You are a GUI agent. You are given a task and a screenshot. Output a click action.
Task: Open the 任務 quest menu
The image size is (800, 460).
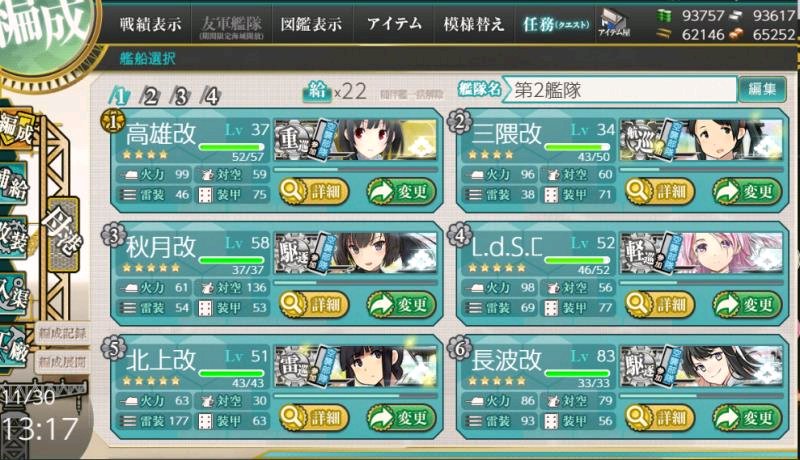pyautogui.click(x=556, y=24)
